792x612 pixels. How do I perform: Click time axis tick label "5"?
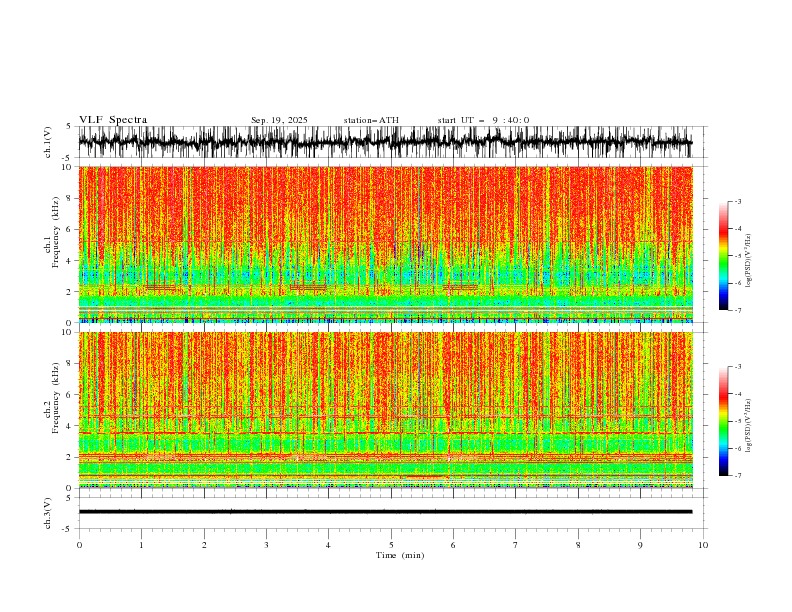pos(391,545)
